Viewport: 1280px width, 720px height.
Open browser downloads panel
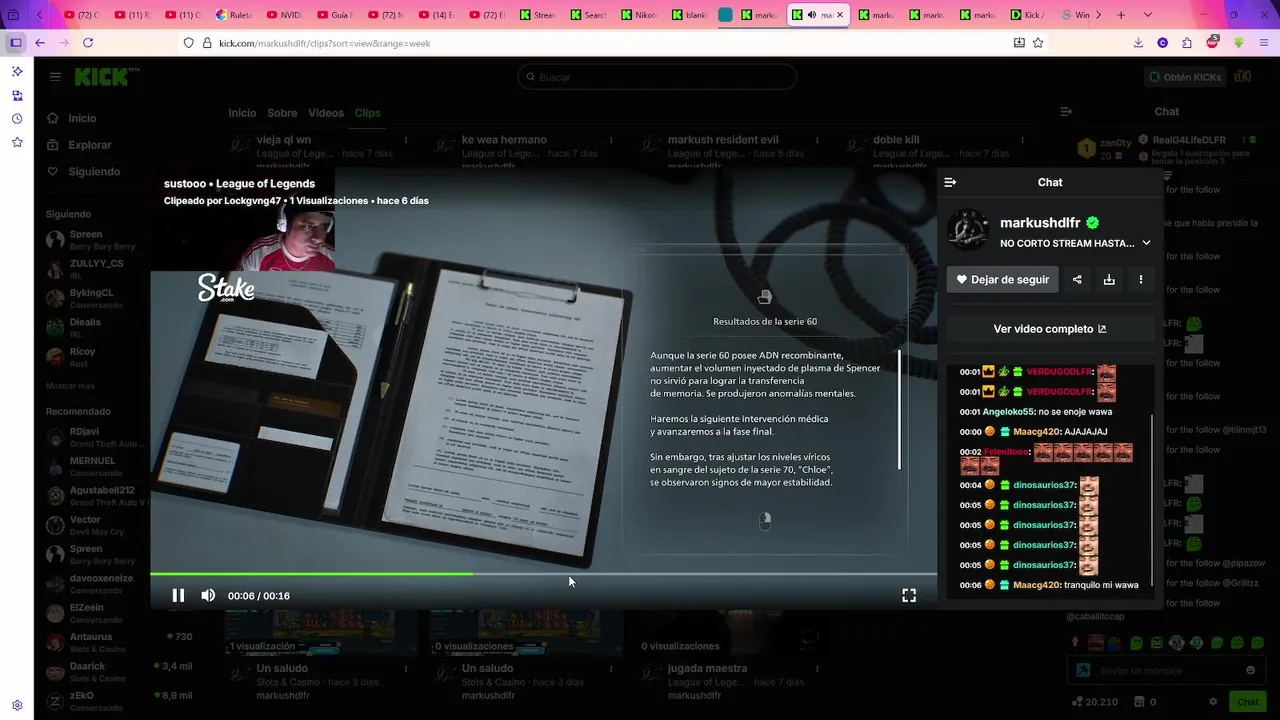point(1138,43)
